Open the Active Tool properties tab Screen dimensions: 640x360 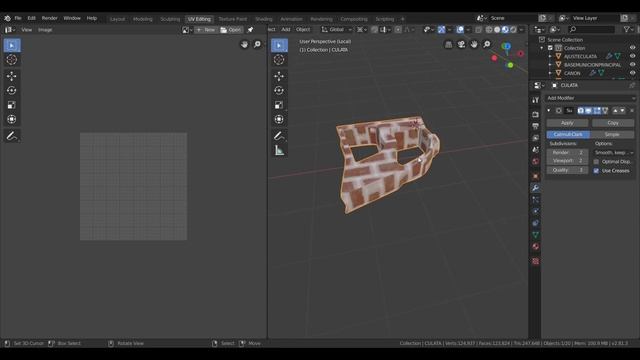tap(536, 100)
